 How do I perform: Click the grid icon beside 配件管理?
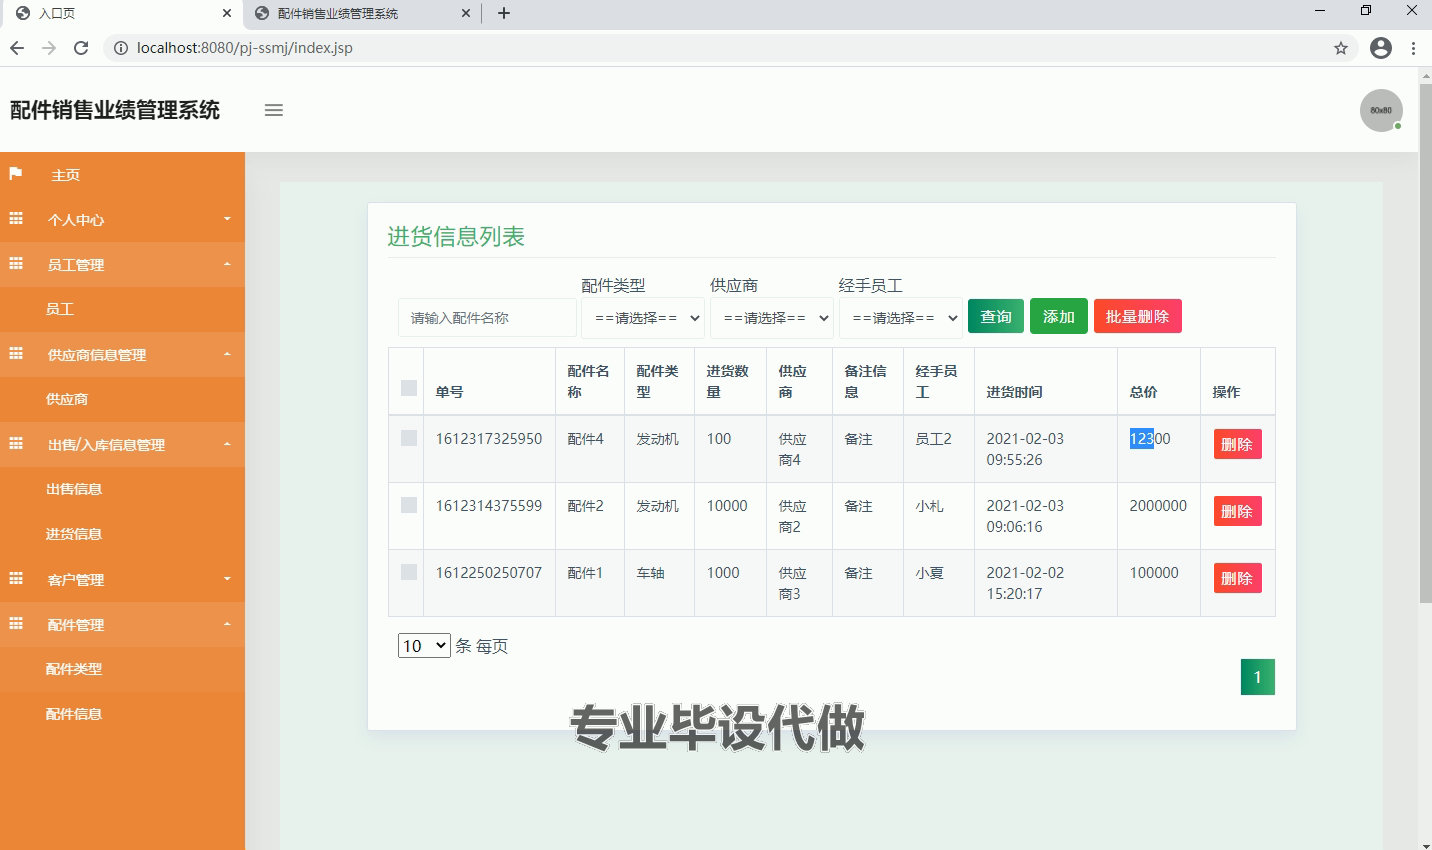coord(16,624)
